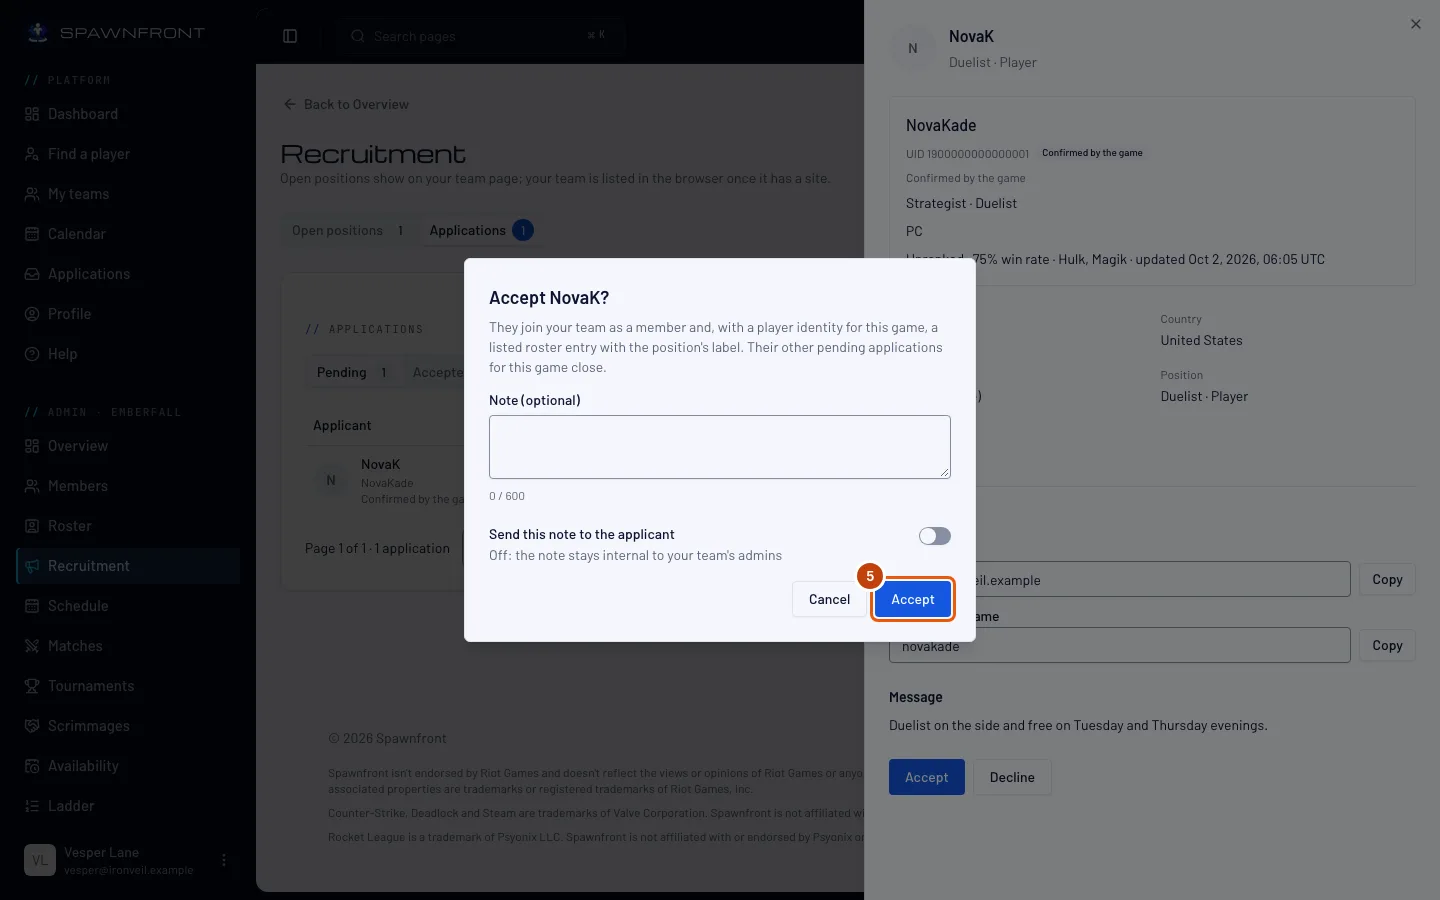Image resolution: width=1440 pixels, height=900 pixels.
Task: Open the Matches page
Action: (128, 646)
